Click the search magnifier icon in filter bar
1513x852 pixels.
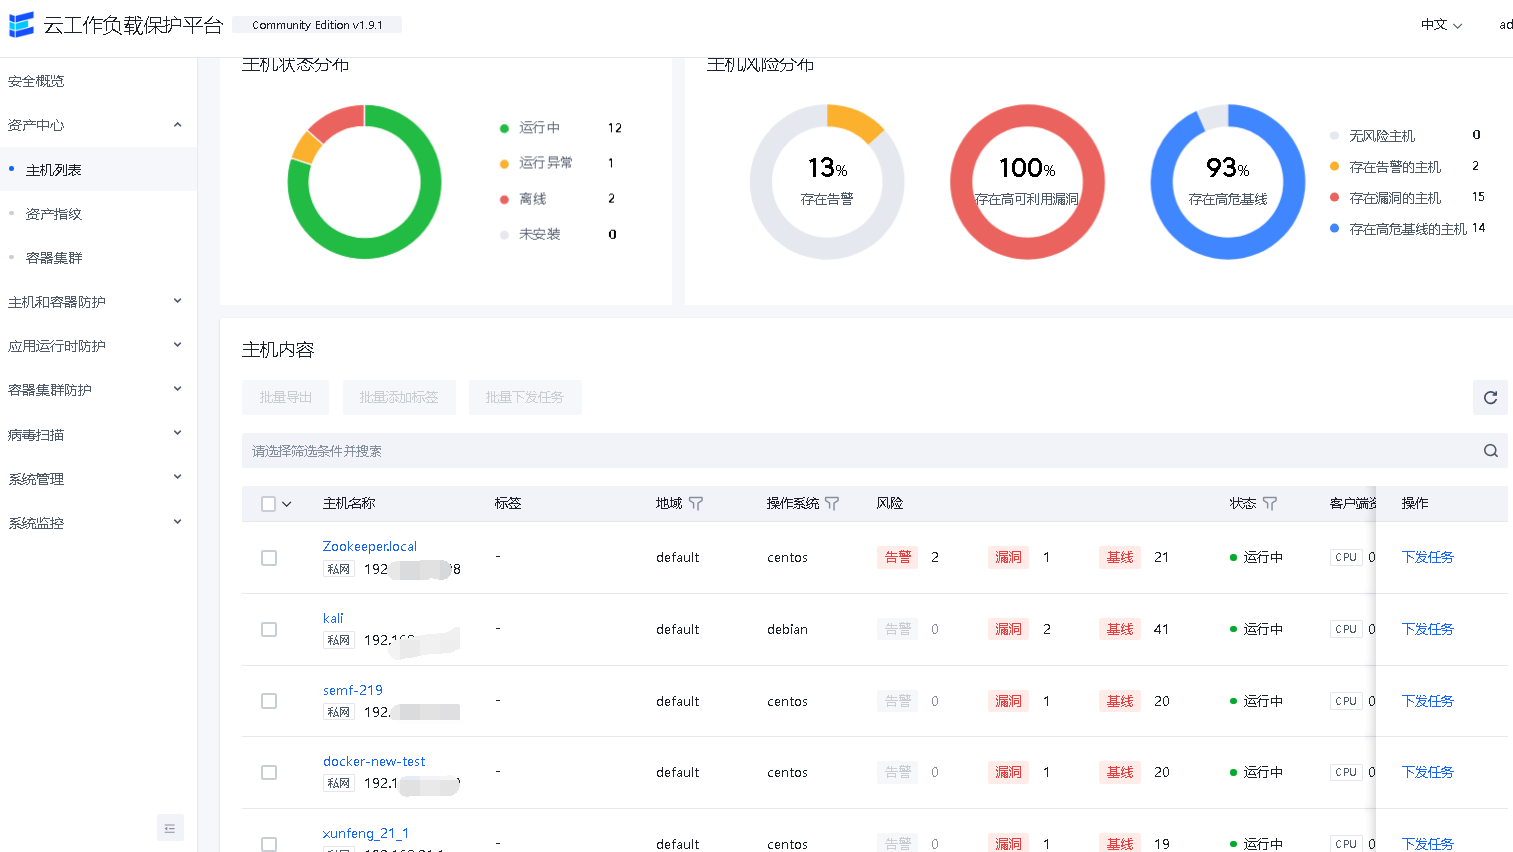coord(1490,451)
